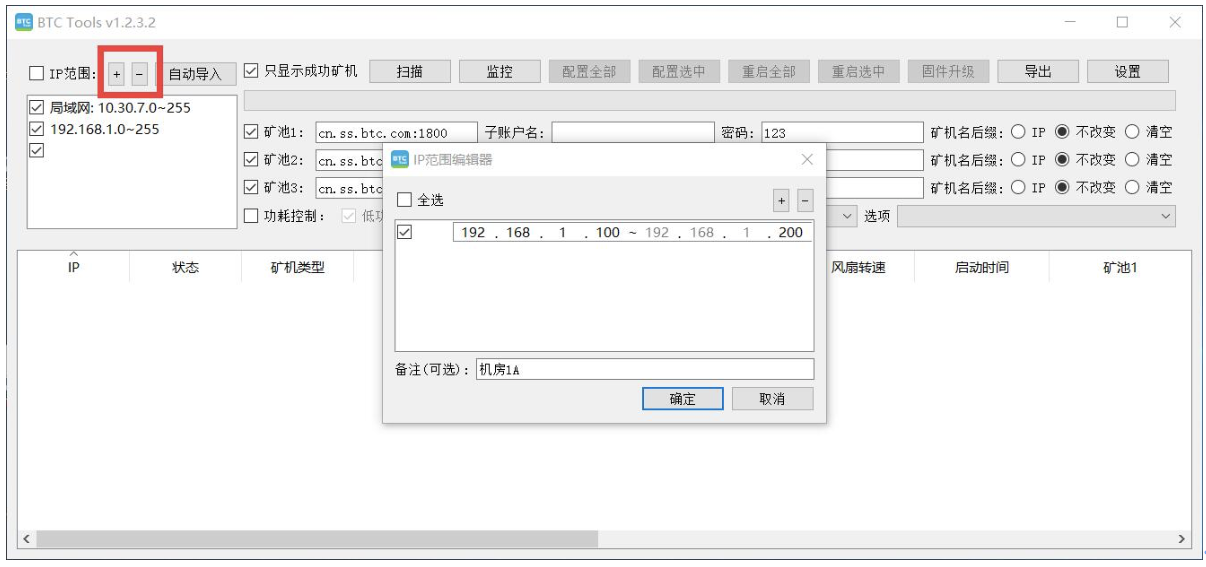1206x567 pixels.
Task: Minimize the BTC Tools window
Action: coord(1070,22)
